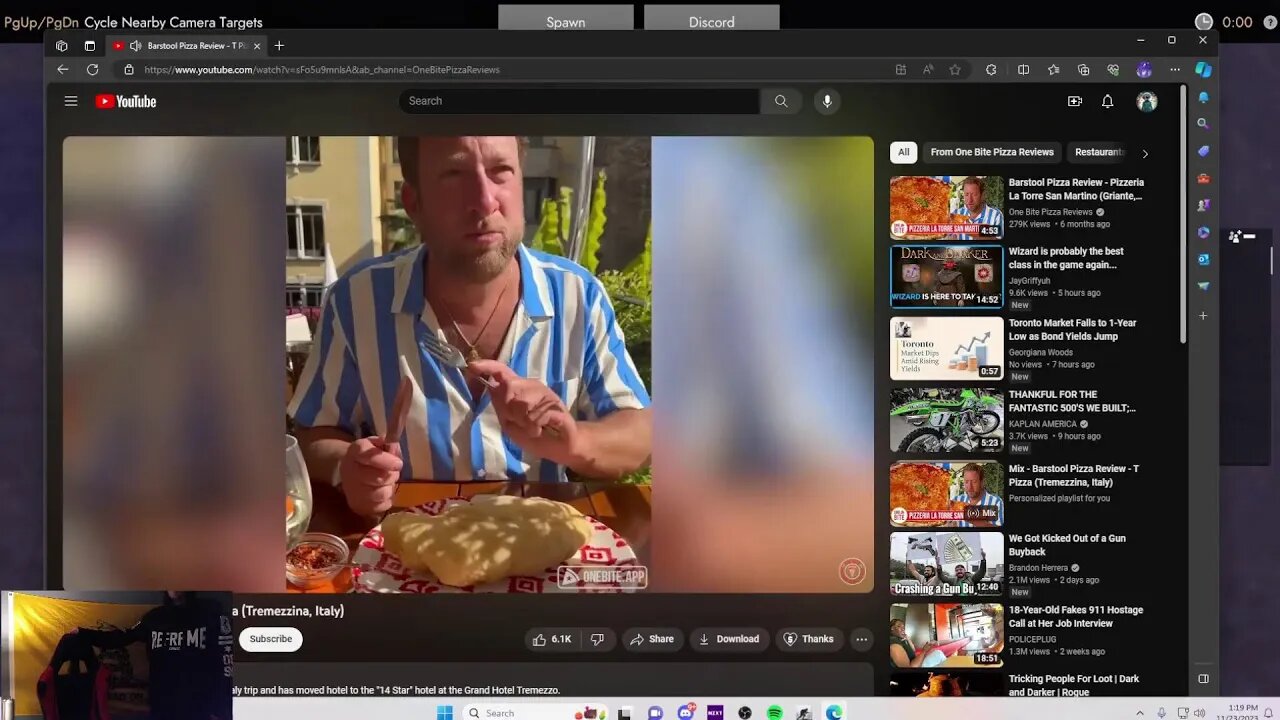Click the Download button
This screenshot has height=720, width=1280.
pos(728,639)
